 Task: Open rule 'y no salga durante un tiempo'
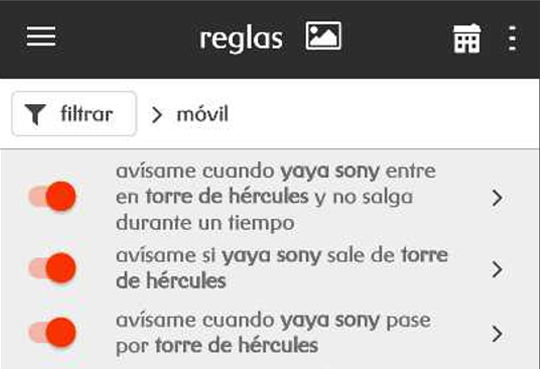[x=276, y=197]
